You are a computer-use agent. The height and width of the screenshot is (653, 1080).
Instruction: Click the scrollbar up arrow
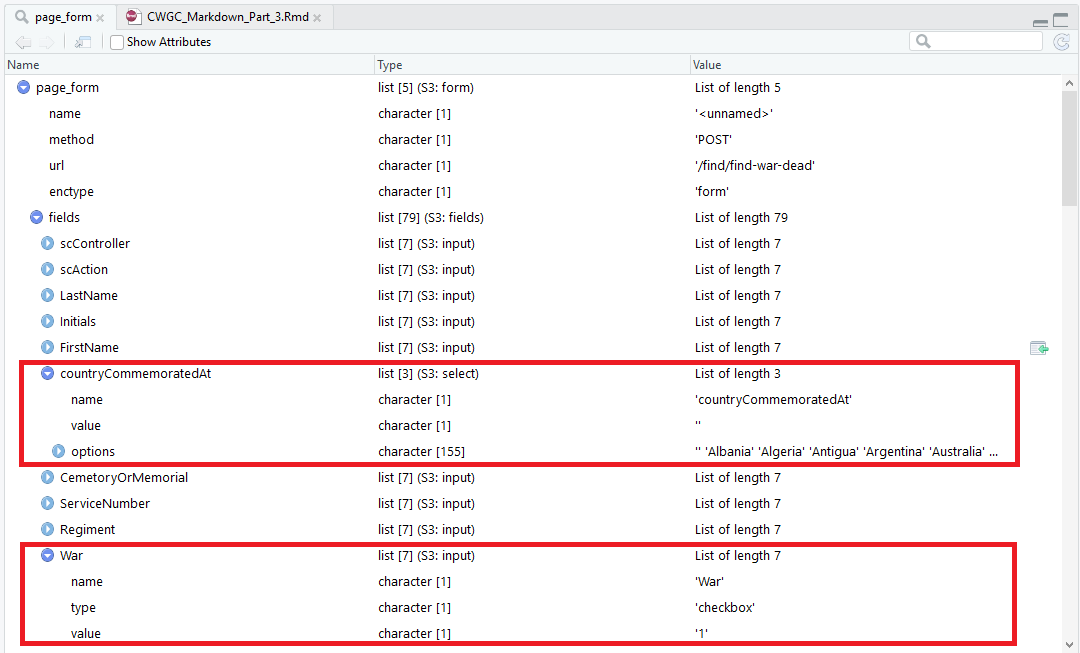tap(1069, 83)
